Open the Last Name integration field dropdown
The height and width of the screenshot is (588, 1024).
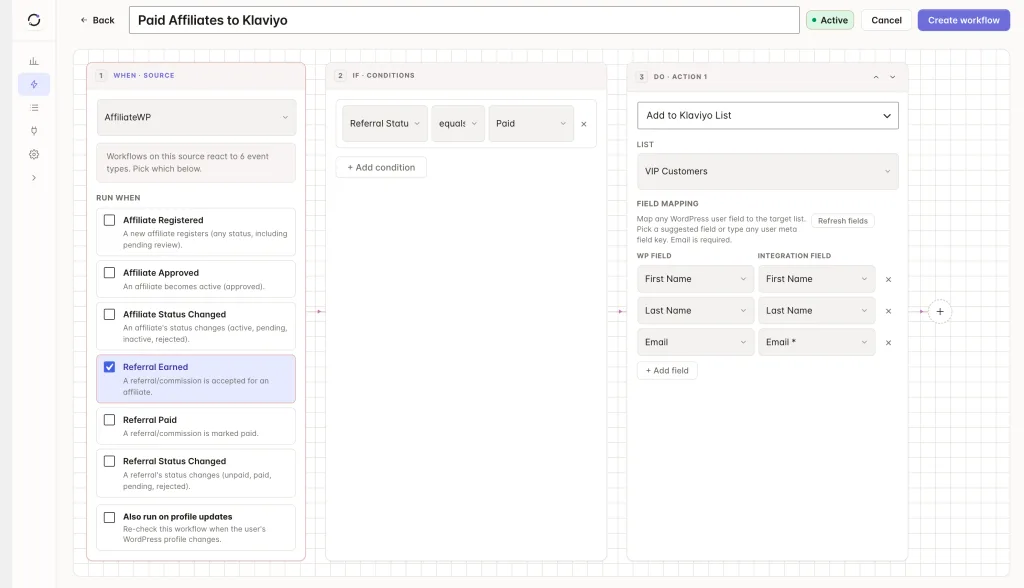click(816, 311)
